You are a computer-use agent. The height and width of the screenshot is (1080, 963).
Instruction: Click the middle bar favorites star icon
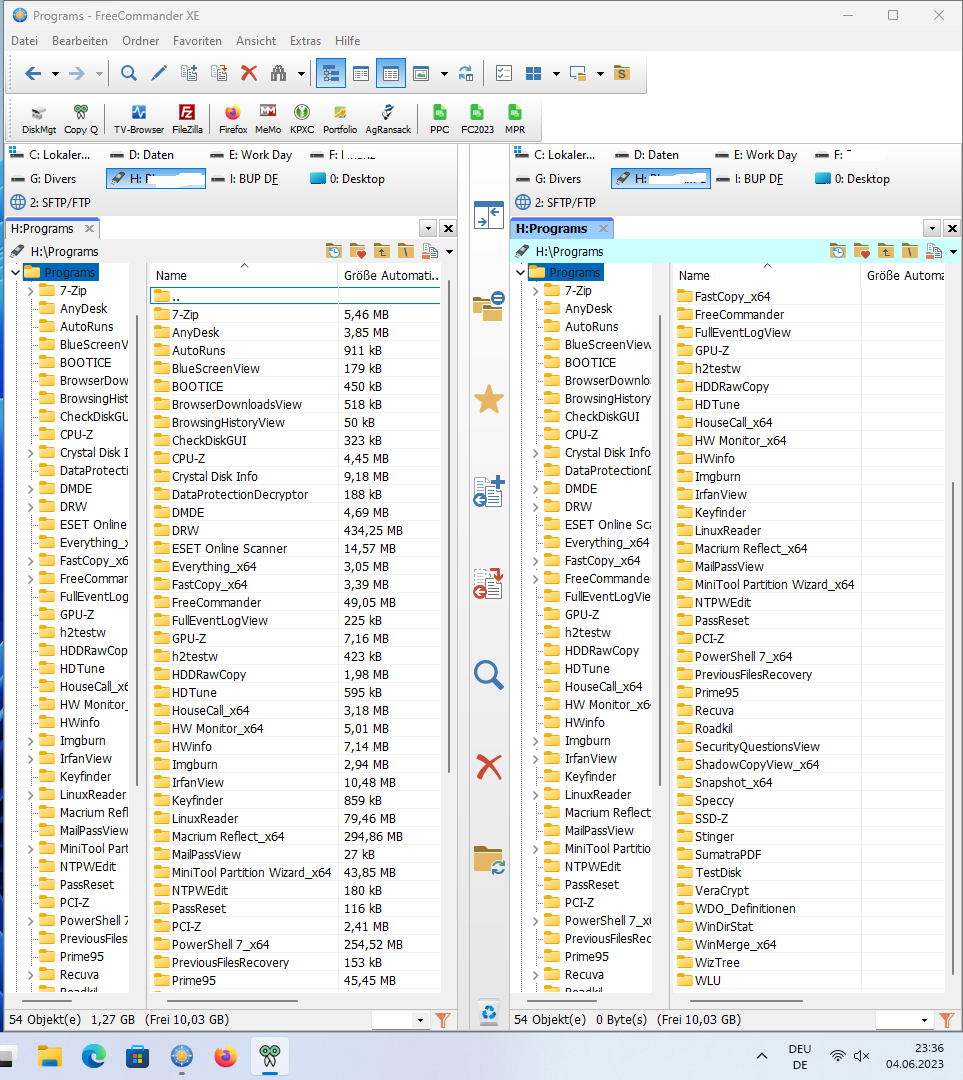tap(488, 399)
